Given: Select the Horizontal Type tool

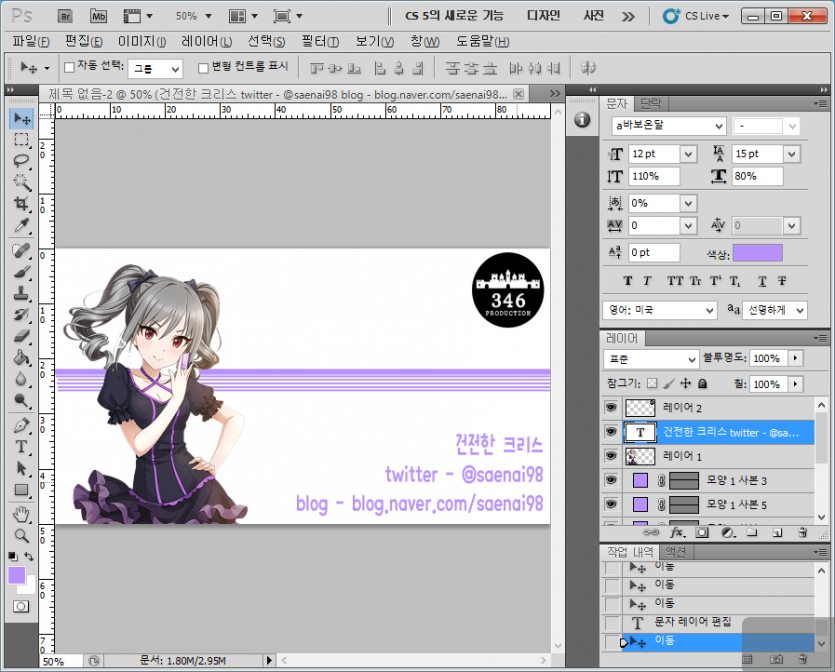Looking at the screenshot, I should 21,447.
